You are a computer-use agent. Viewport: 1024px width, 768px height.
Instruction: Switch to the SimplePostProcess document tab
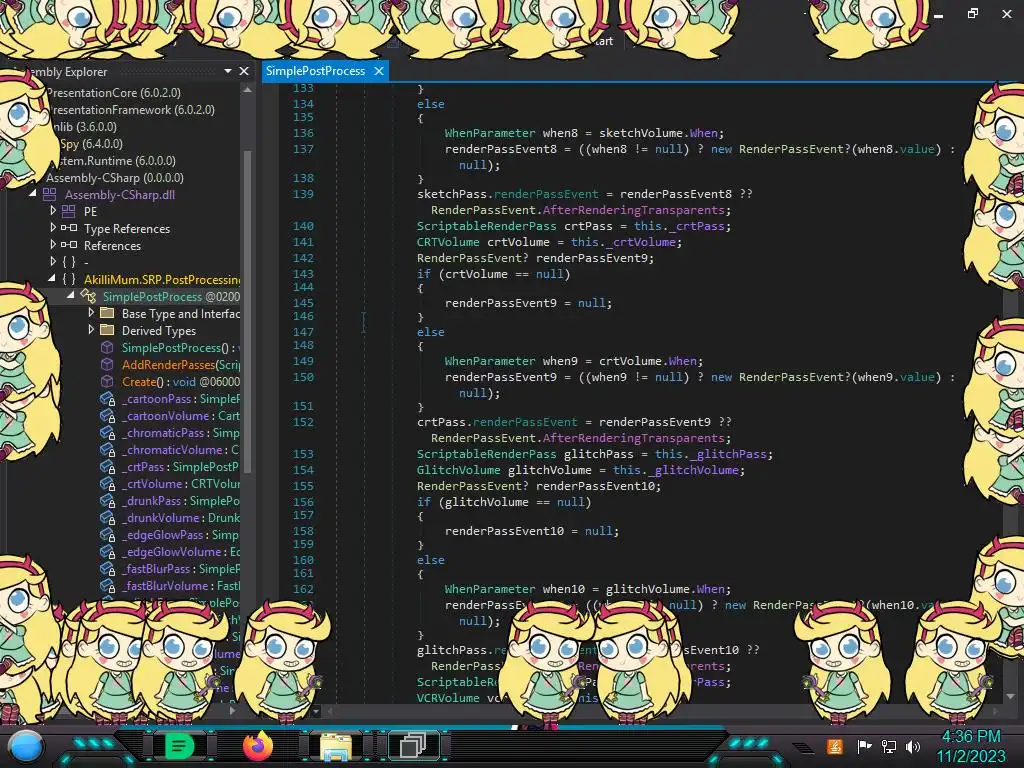click(315, 71)
